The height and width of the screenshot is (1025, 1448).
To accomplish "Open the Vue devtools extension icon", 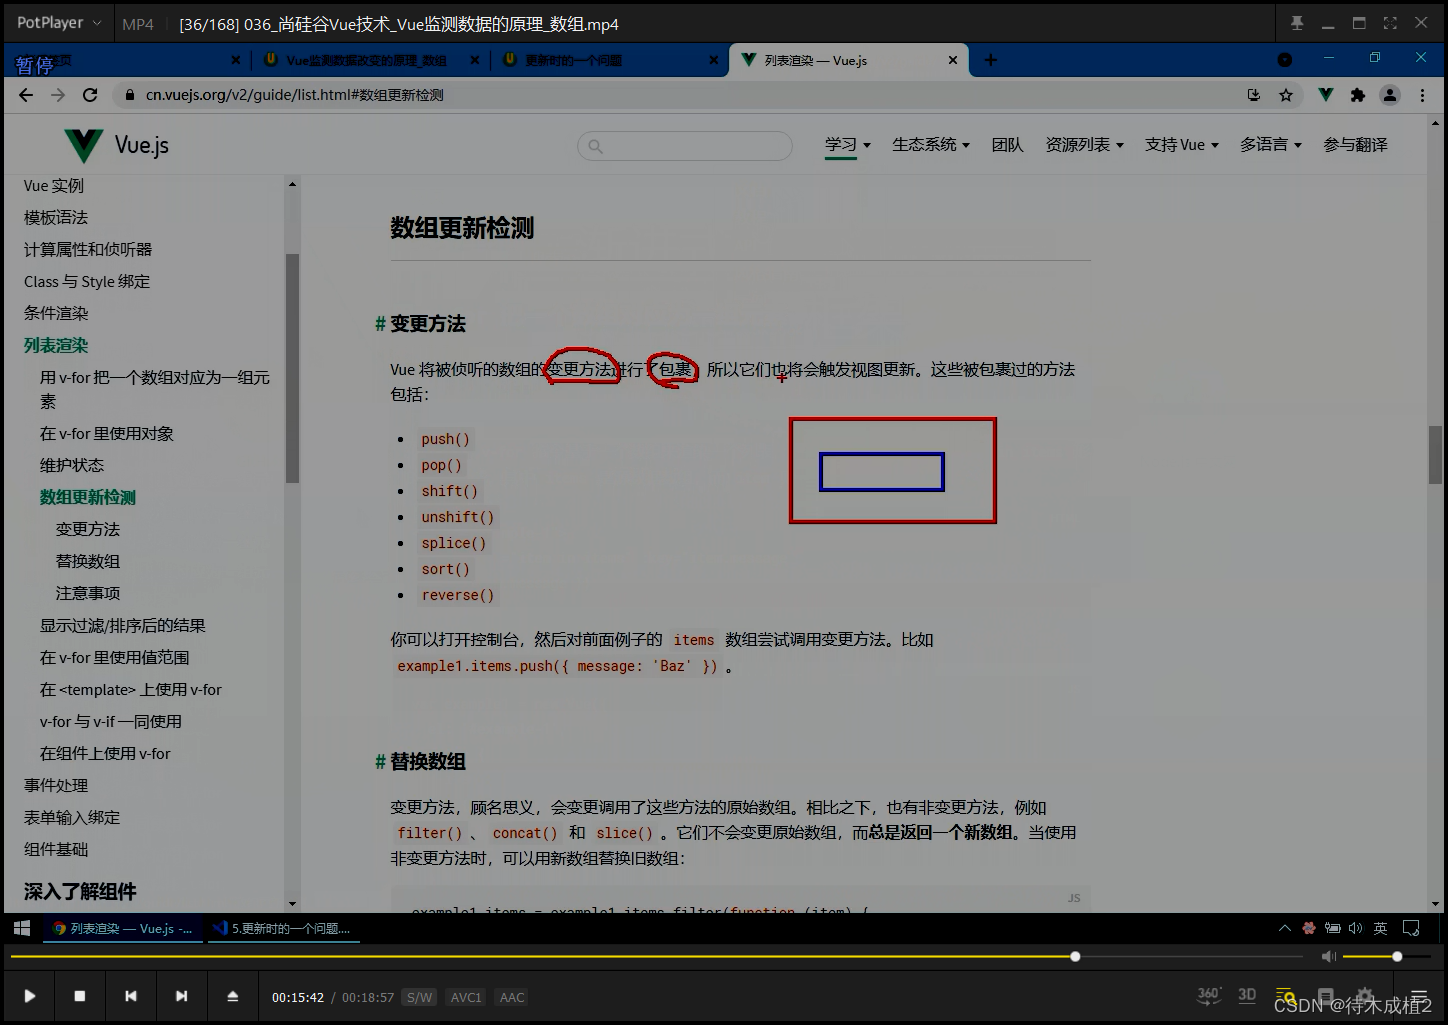I will tap(1325, 95).
